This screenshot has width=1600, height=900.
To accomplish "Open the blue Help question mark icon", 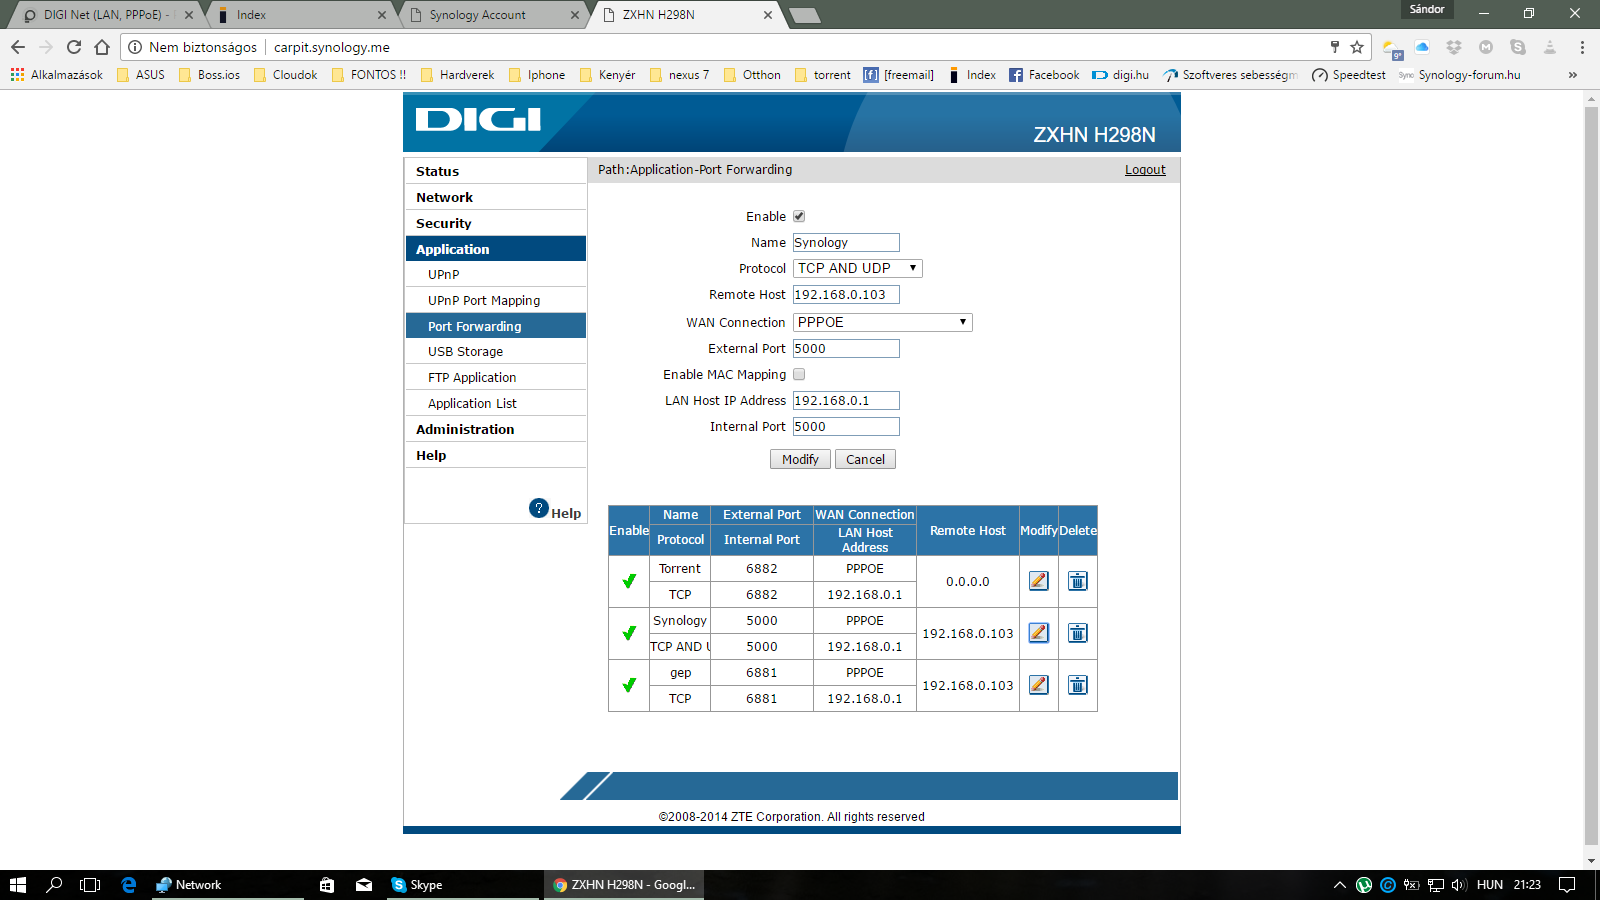I will coord(539,508).
